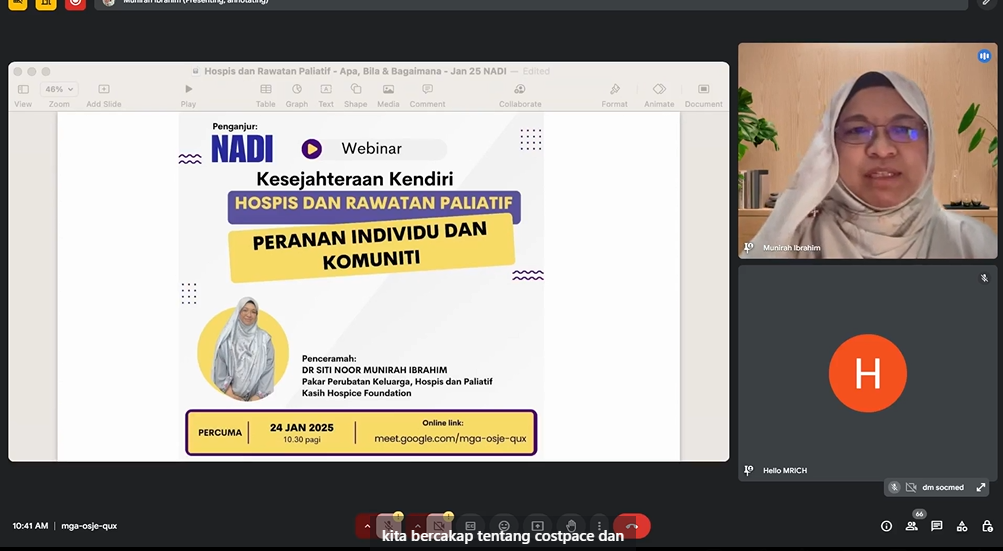Select Hello MRICH participant avatar tile
Image resolution: width=1003 pixels, height=551 pixels.
(x=867, y=373)
